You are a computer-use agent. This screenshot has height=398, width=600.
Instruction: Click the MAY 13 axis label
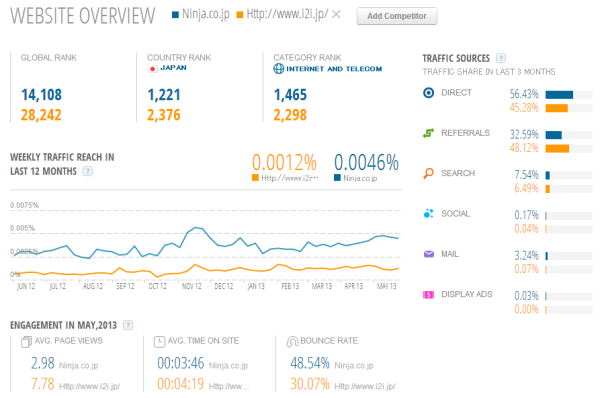pos(386,286)
